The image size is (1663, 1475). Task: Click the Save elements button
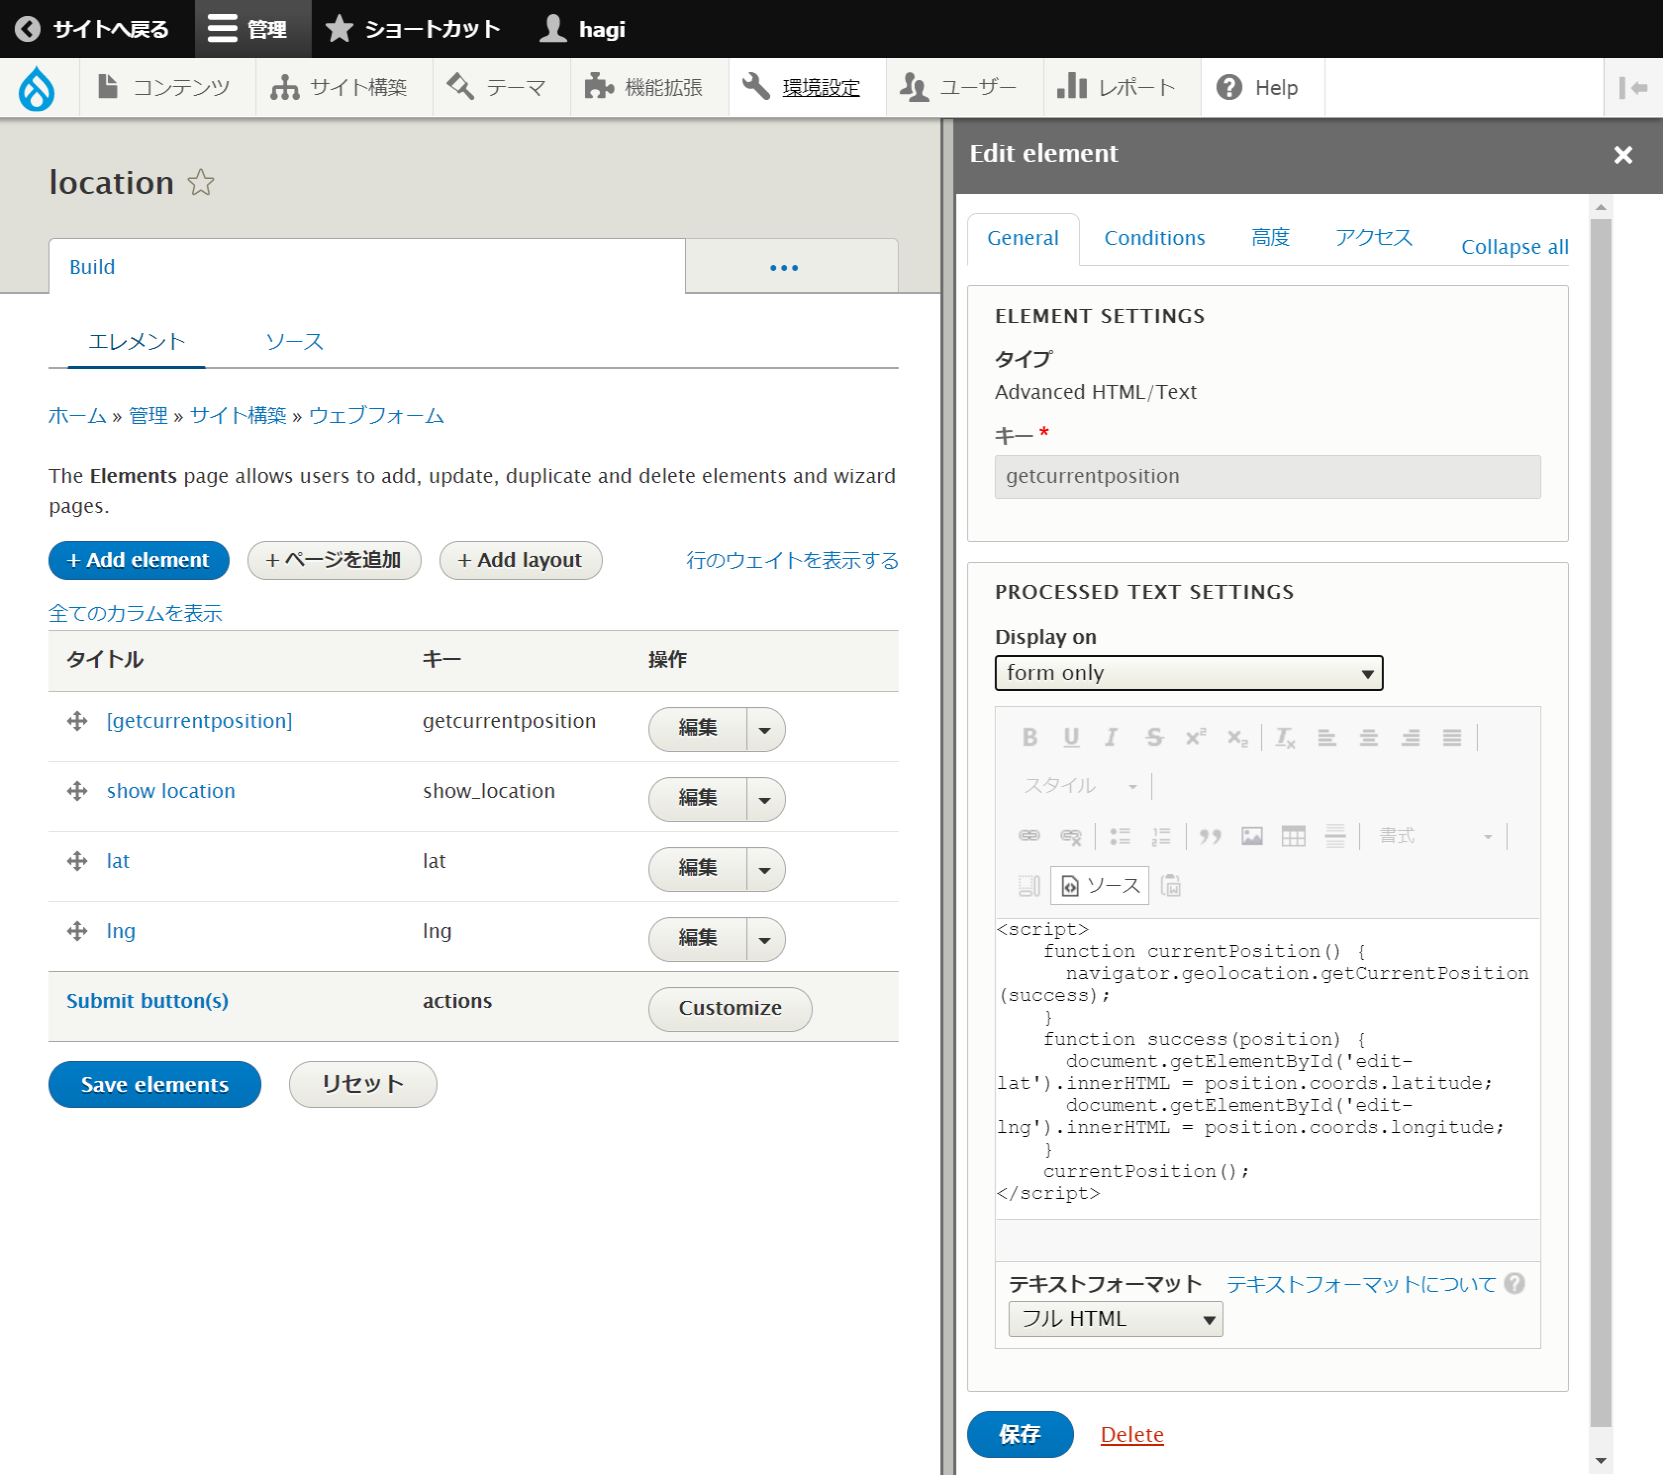tap(155, 1085)
